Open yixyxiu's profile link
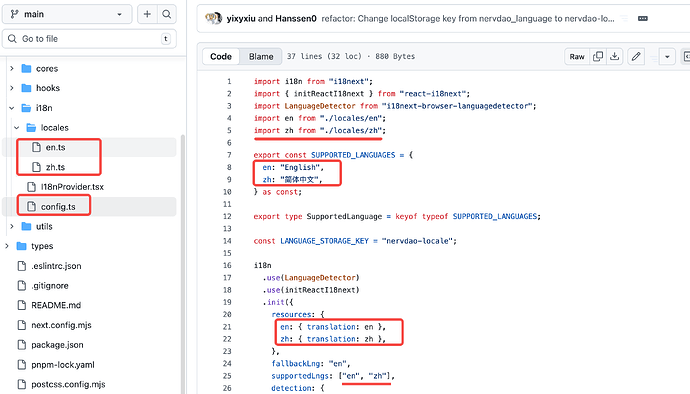The image size is (690, 394). pyautogui.click(x=241, y=18)
